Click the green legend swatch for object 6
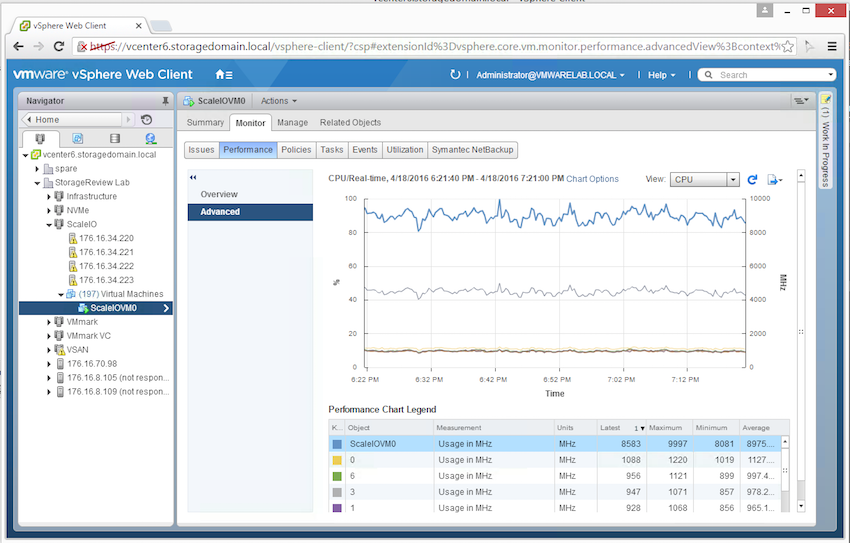The height and width of the screenshot is (543, 850). tap(337, 476)
